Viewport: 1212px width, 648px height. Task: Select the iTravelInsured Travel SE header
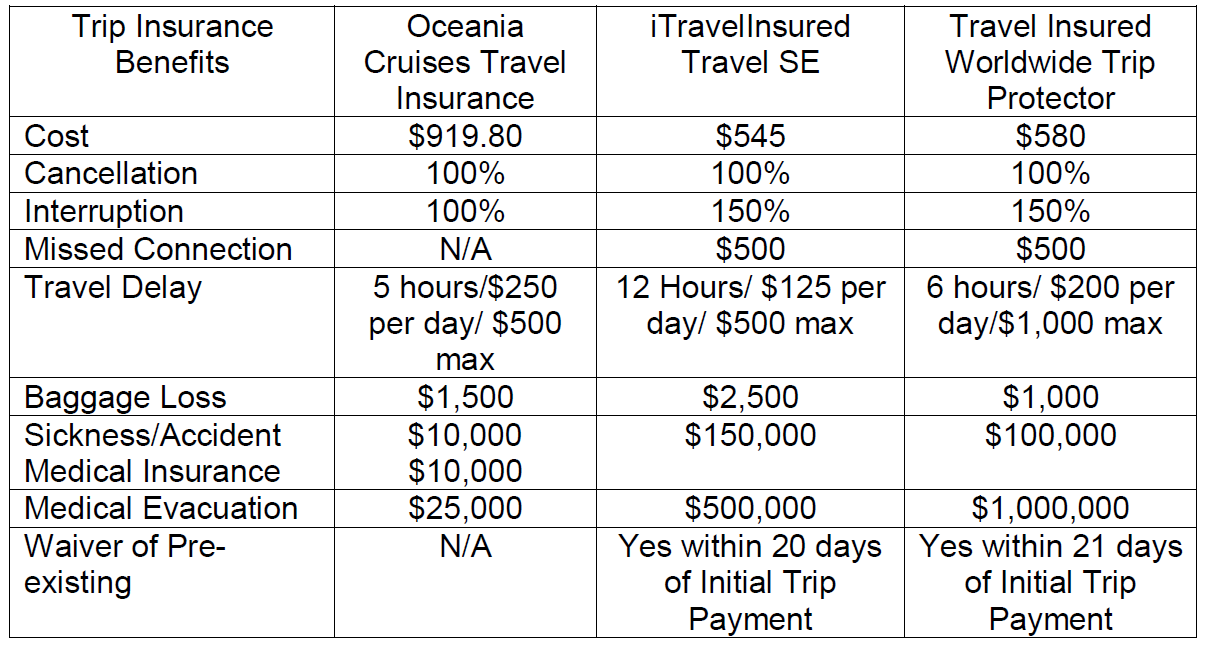tap(750, 44)
